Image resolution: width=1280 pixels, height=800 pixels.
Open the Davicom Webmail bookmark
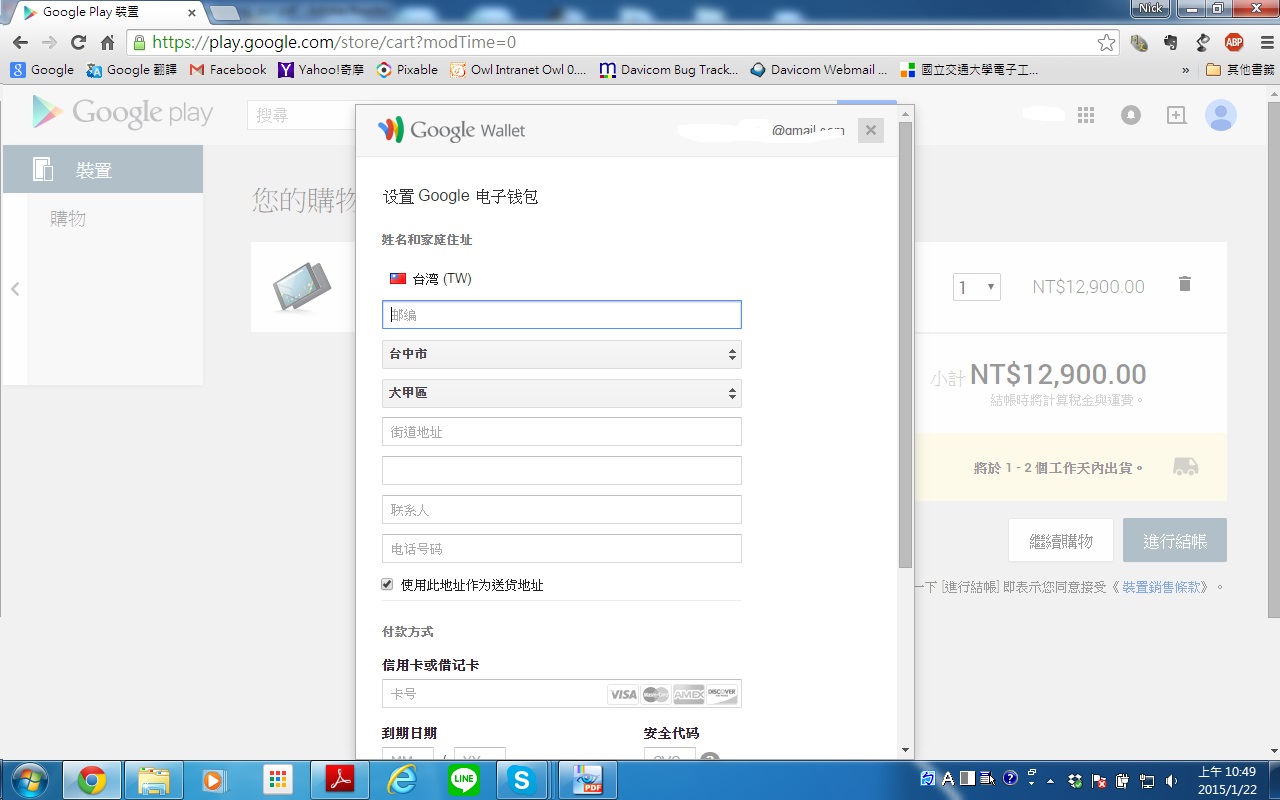point(819,70)
